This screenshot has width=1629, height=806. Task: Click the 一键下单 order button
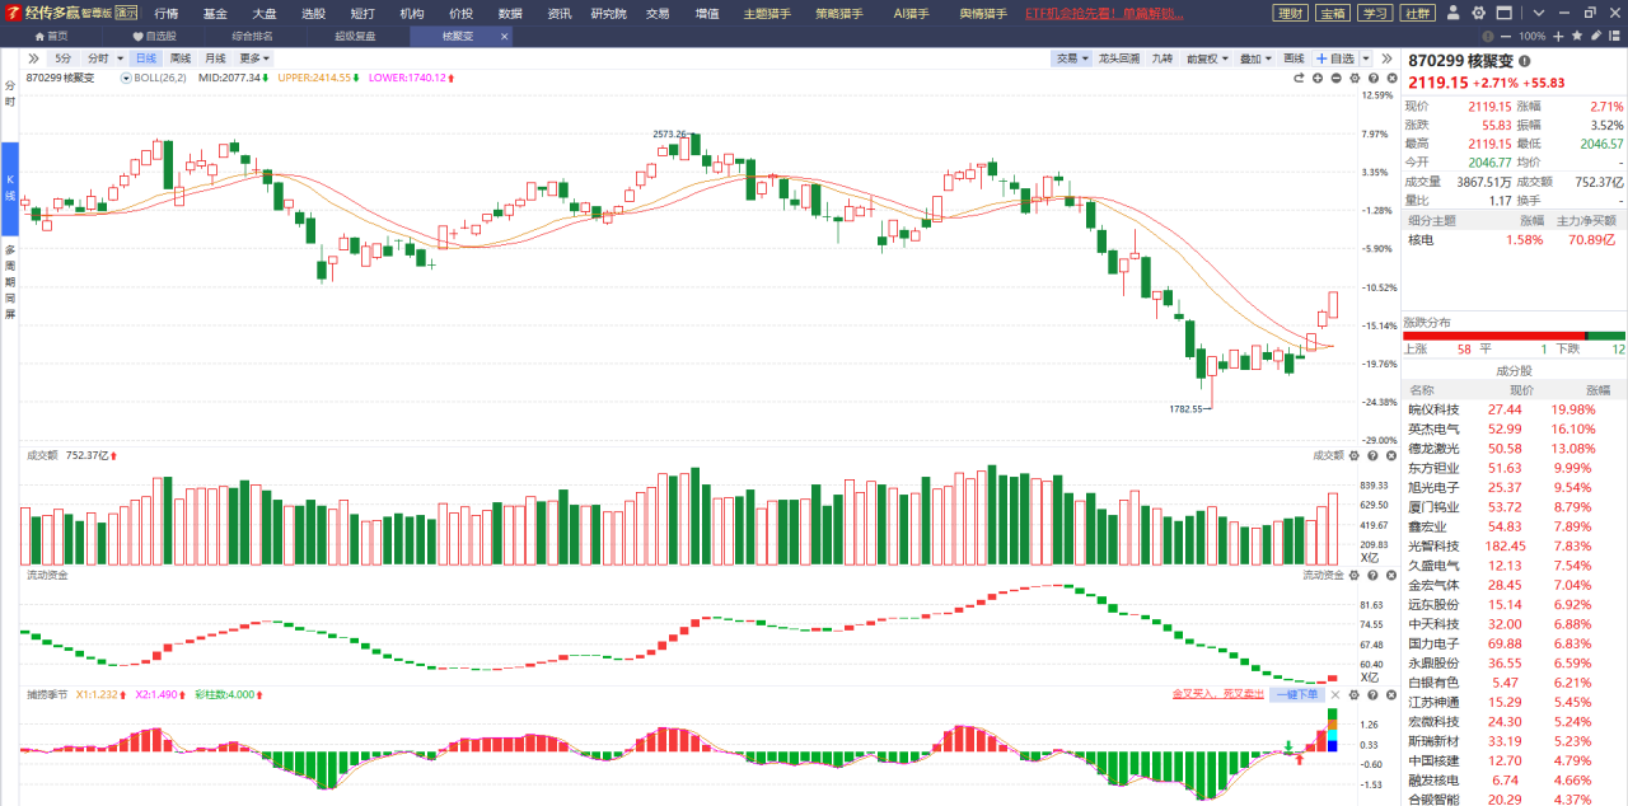(1297, 694)
